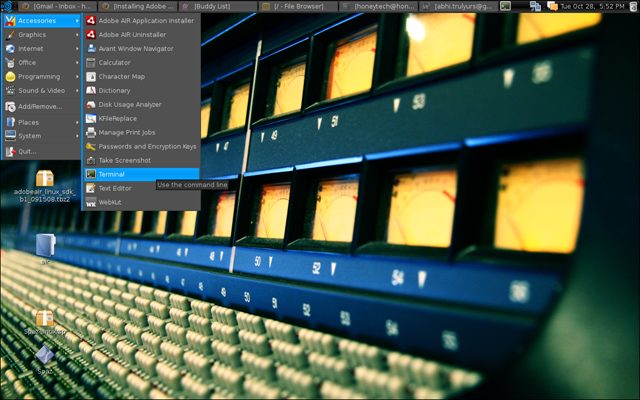Click the network connection tray icon
Screen dimensions: 640x400
coord(535,6)
